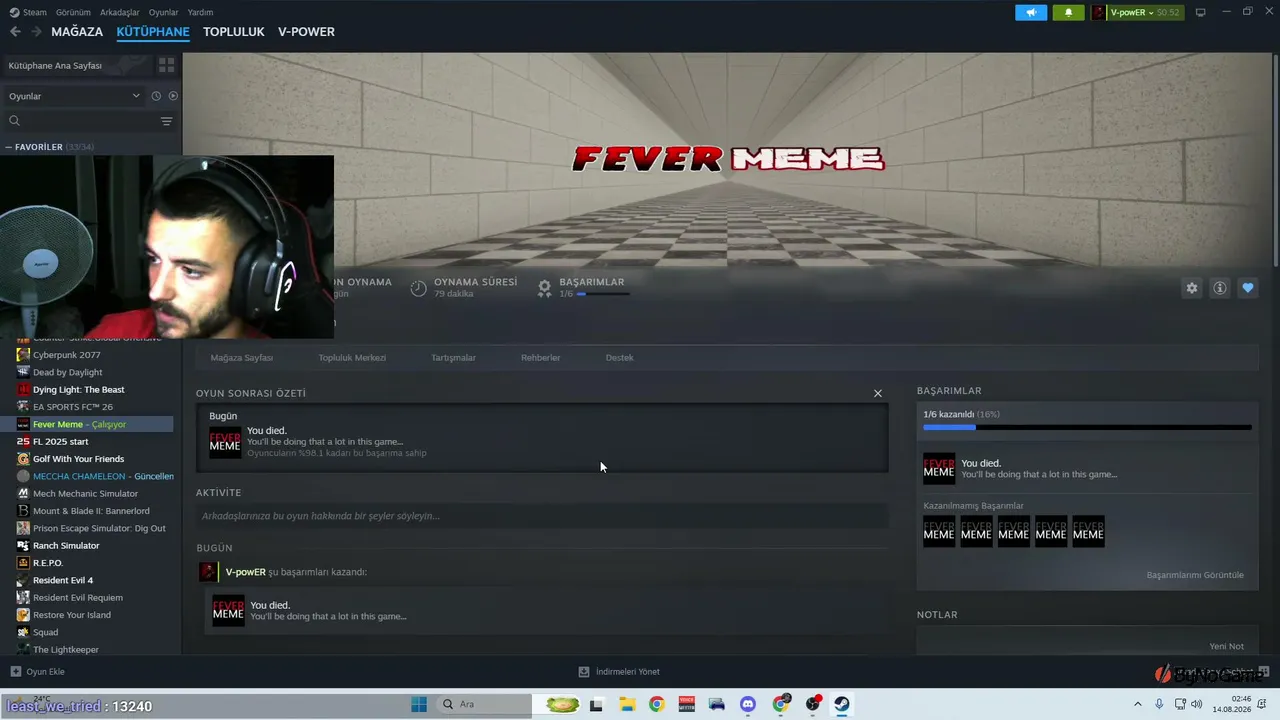1280x720 pixels.
Task: Go back with the left arrow
Action: (x=15, y=32)
